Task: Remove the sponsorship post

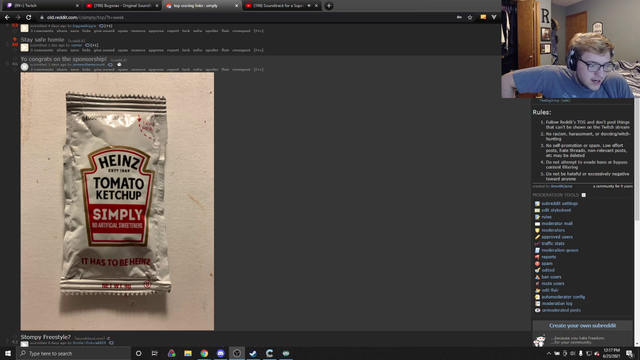Action: (138, 70)
